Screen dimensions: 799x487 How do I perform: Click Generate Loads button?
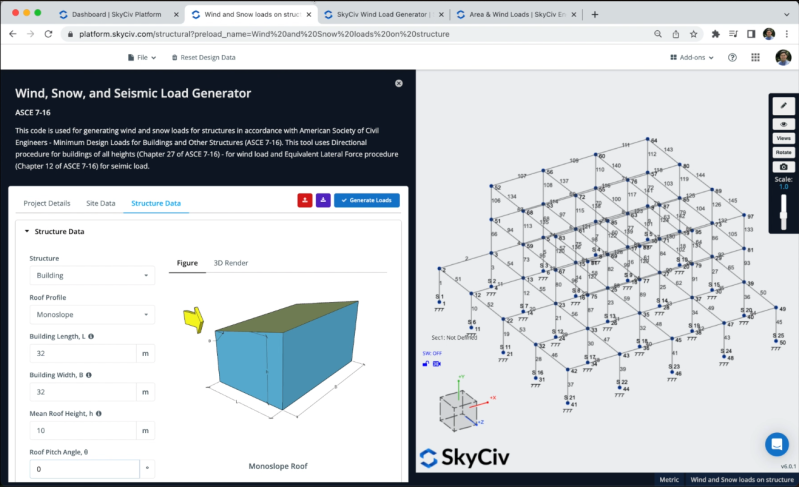point(367,200)
